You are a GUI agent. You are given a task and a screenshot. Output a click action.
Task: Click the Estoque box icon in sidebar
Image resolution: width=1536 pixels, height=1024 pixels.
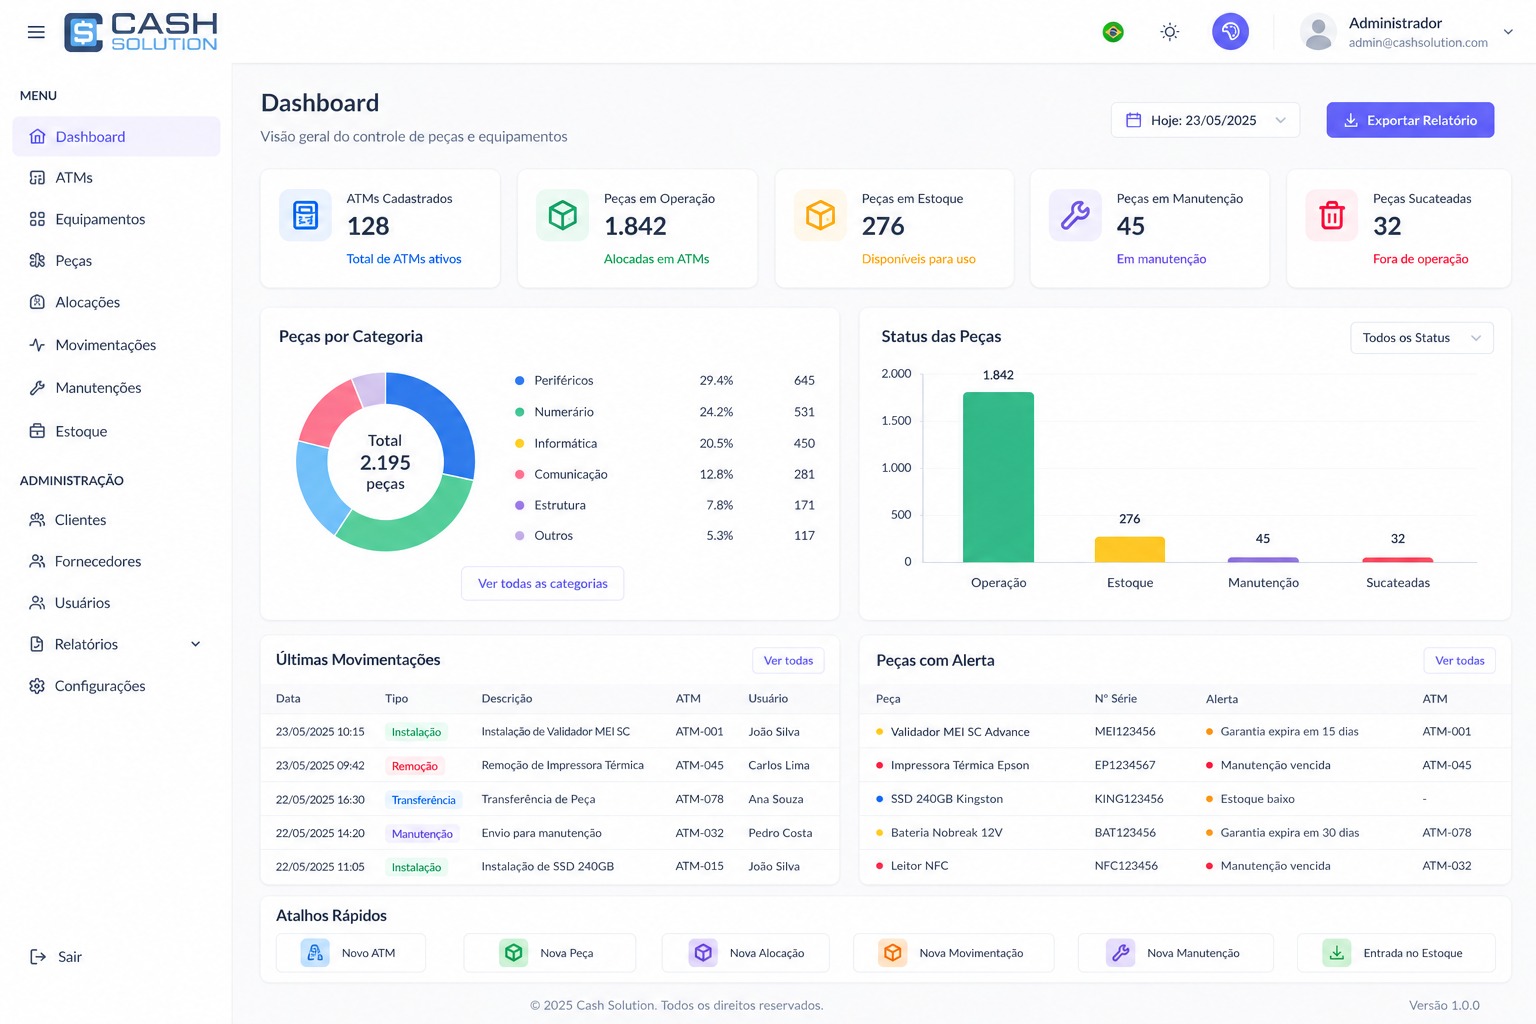(x=37, y=431)
